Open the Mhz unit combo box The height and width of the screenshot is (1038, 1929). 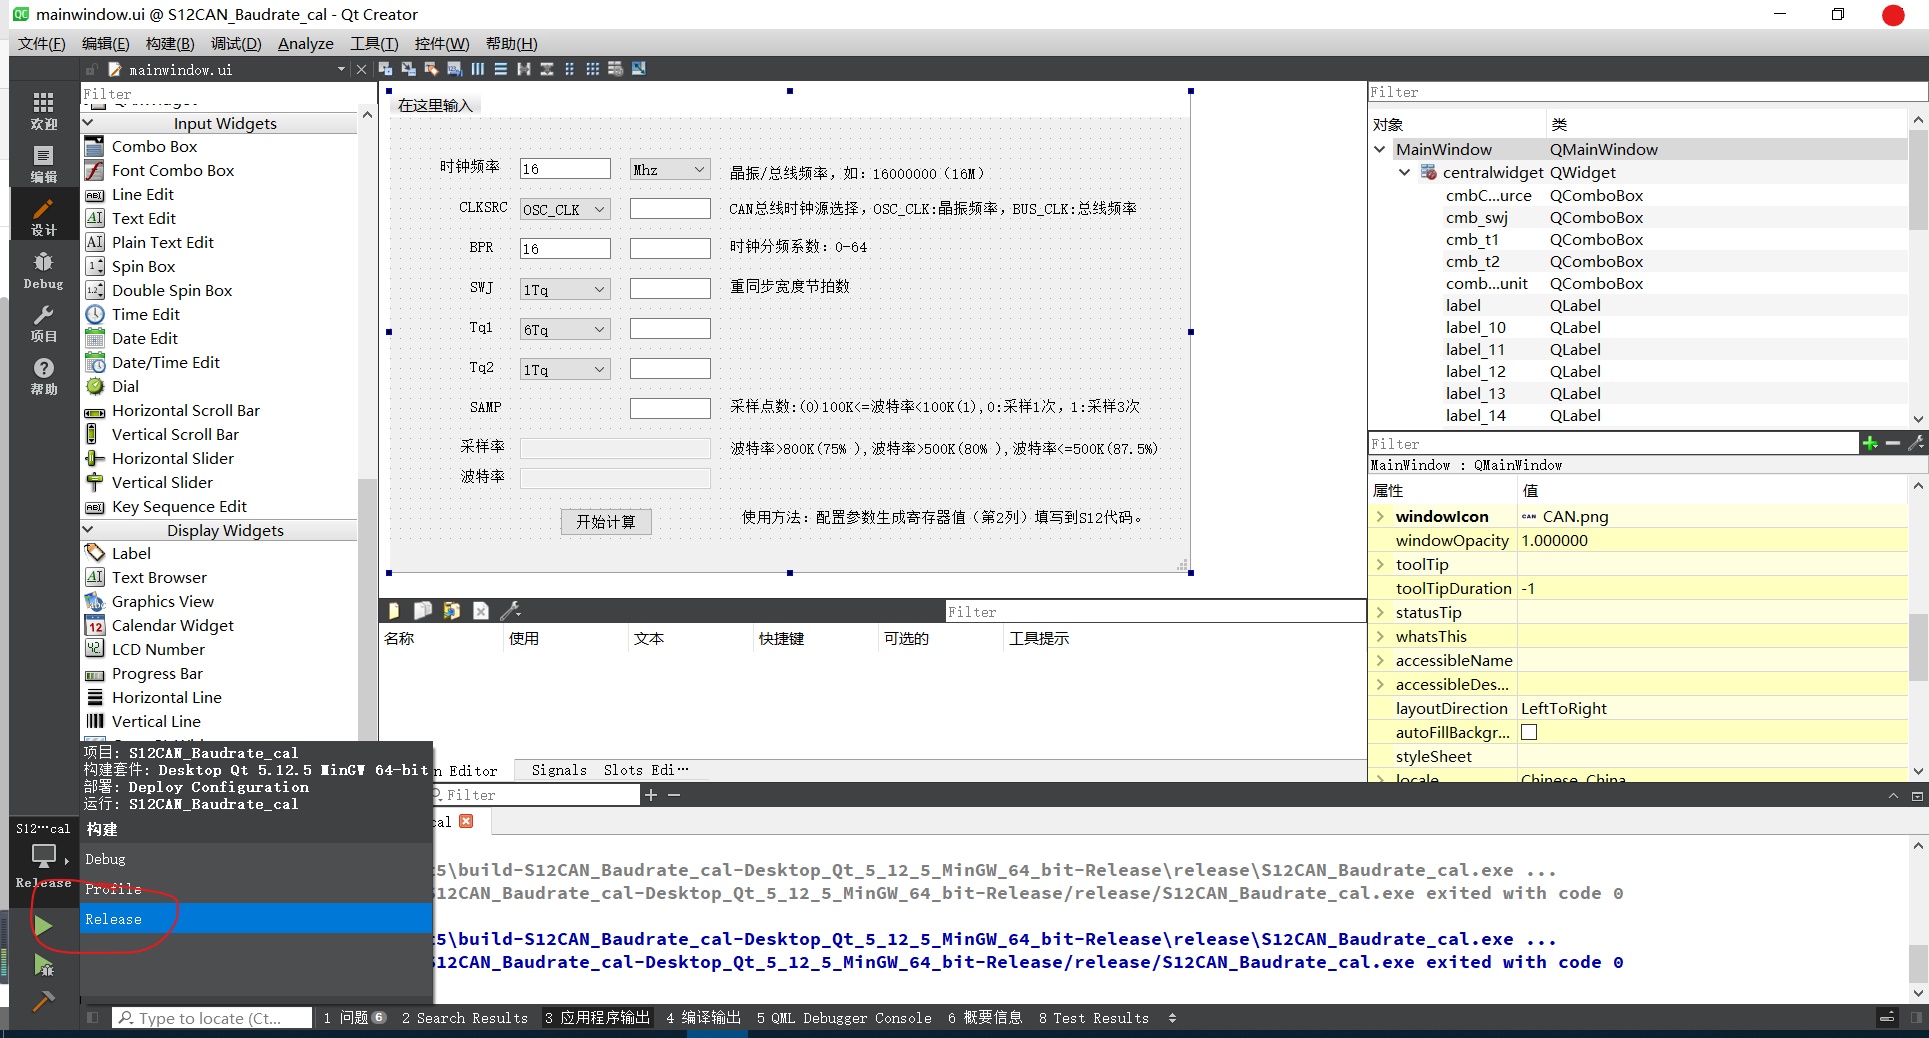click(670, 169)
